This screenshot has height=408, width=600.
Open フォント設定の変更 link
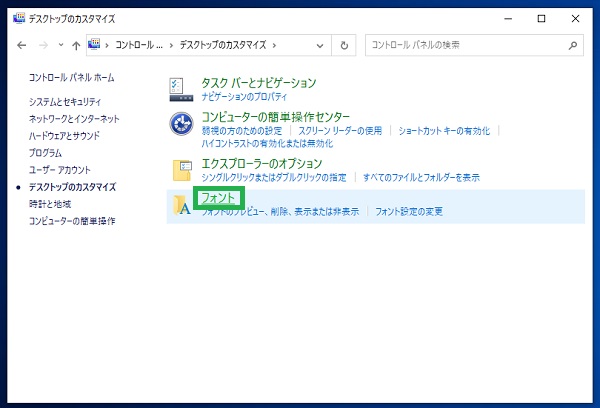click(409, 212)
